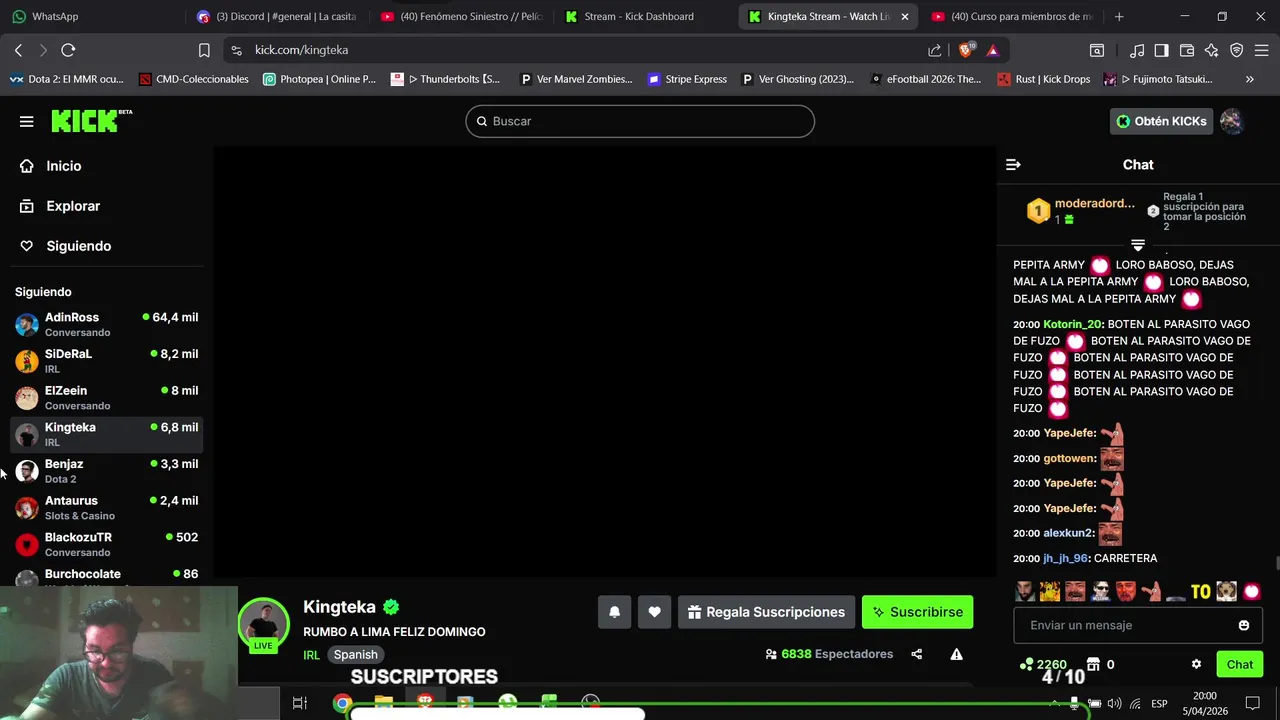Open a new browser tab
Screen dimensions: 1280x720
click(x=1119, y=16)
